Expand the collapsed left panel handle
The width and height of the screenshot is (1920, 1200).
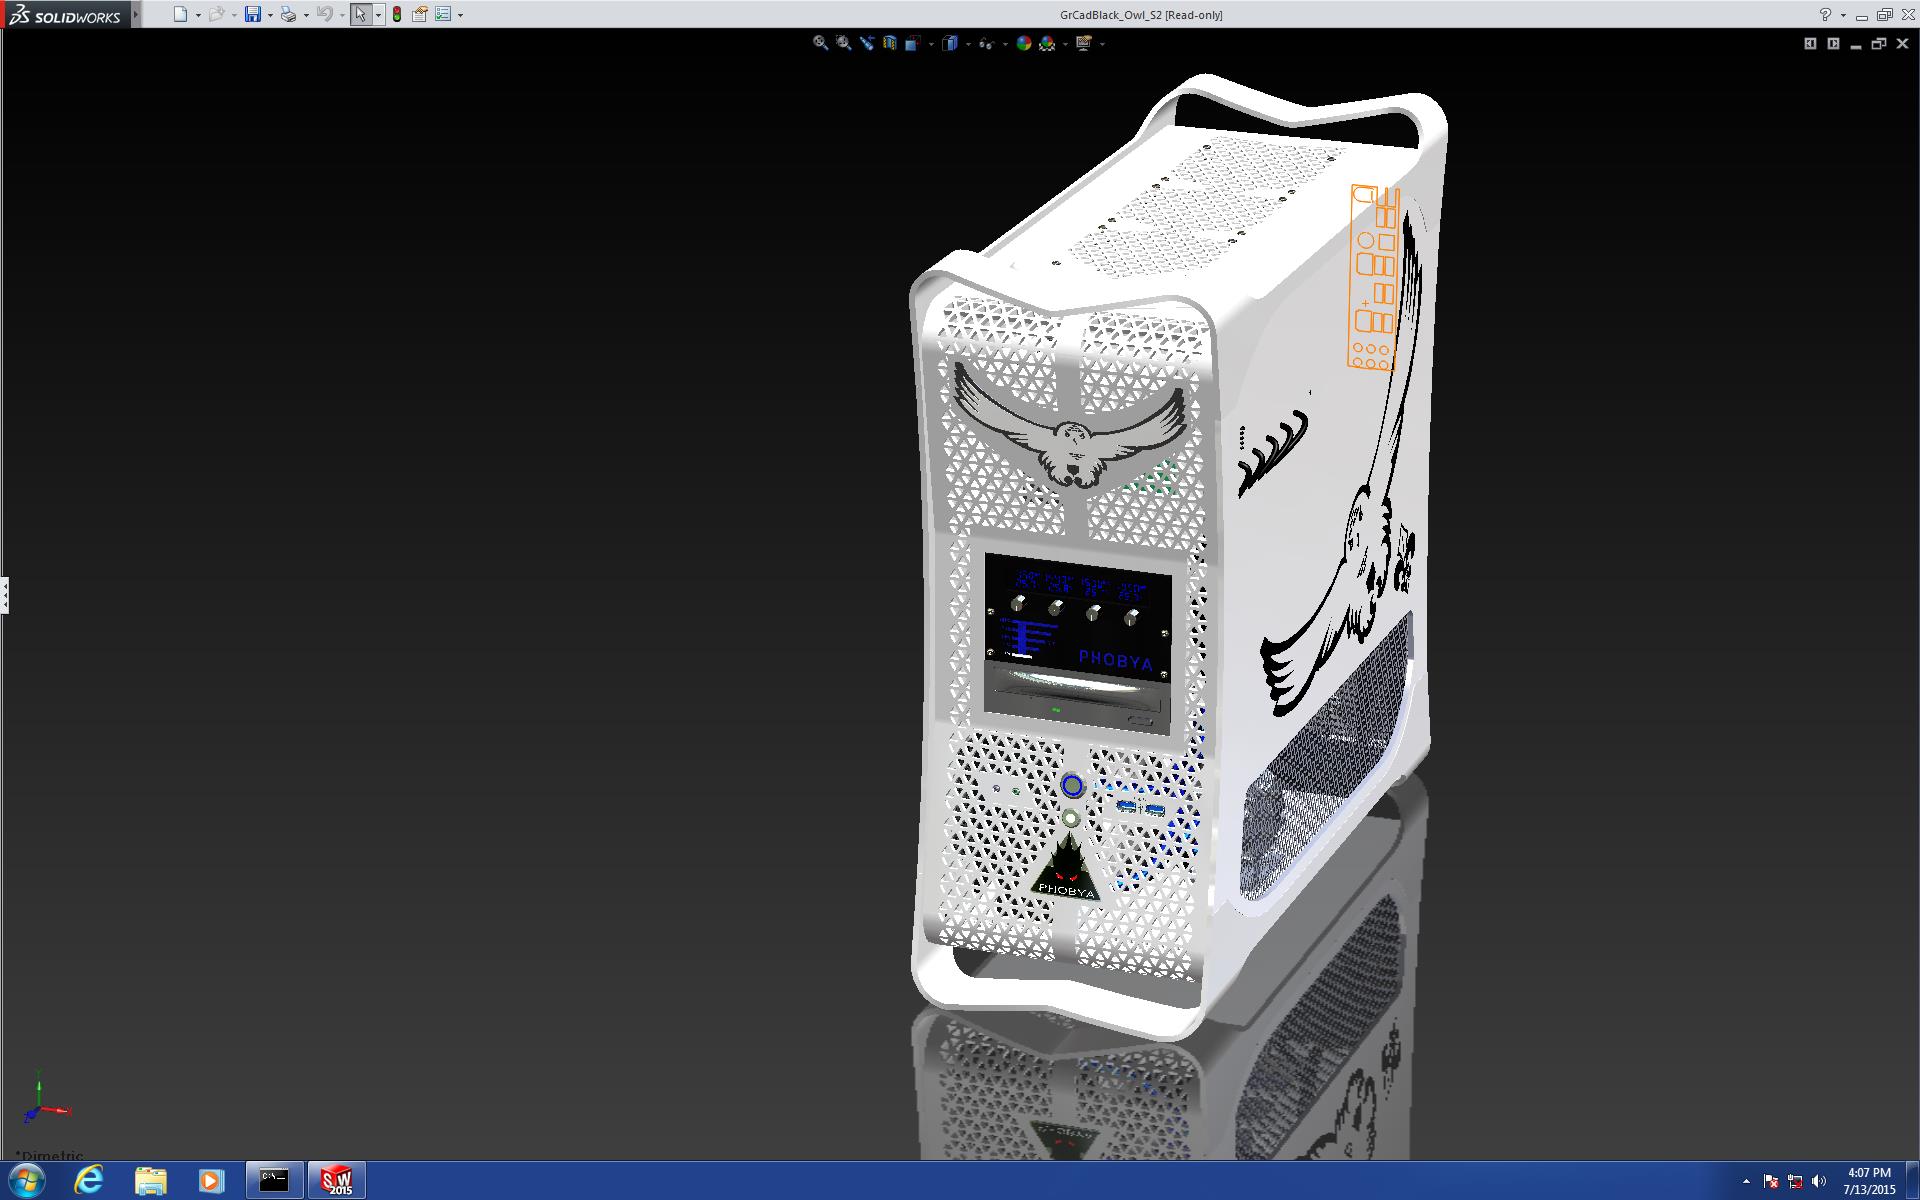pyautogui.click(x=5, y=595)
